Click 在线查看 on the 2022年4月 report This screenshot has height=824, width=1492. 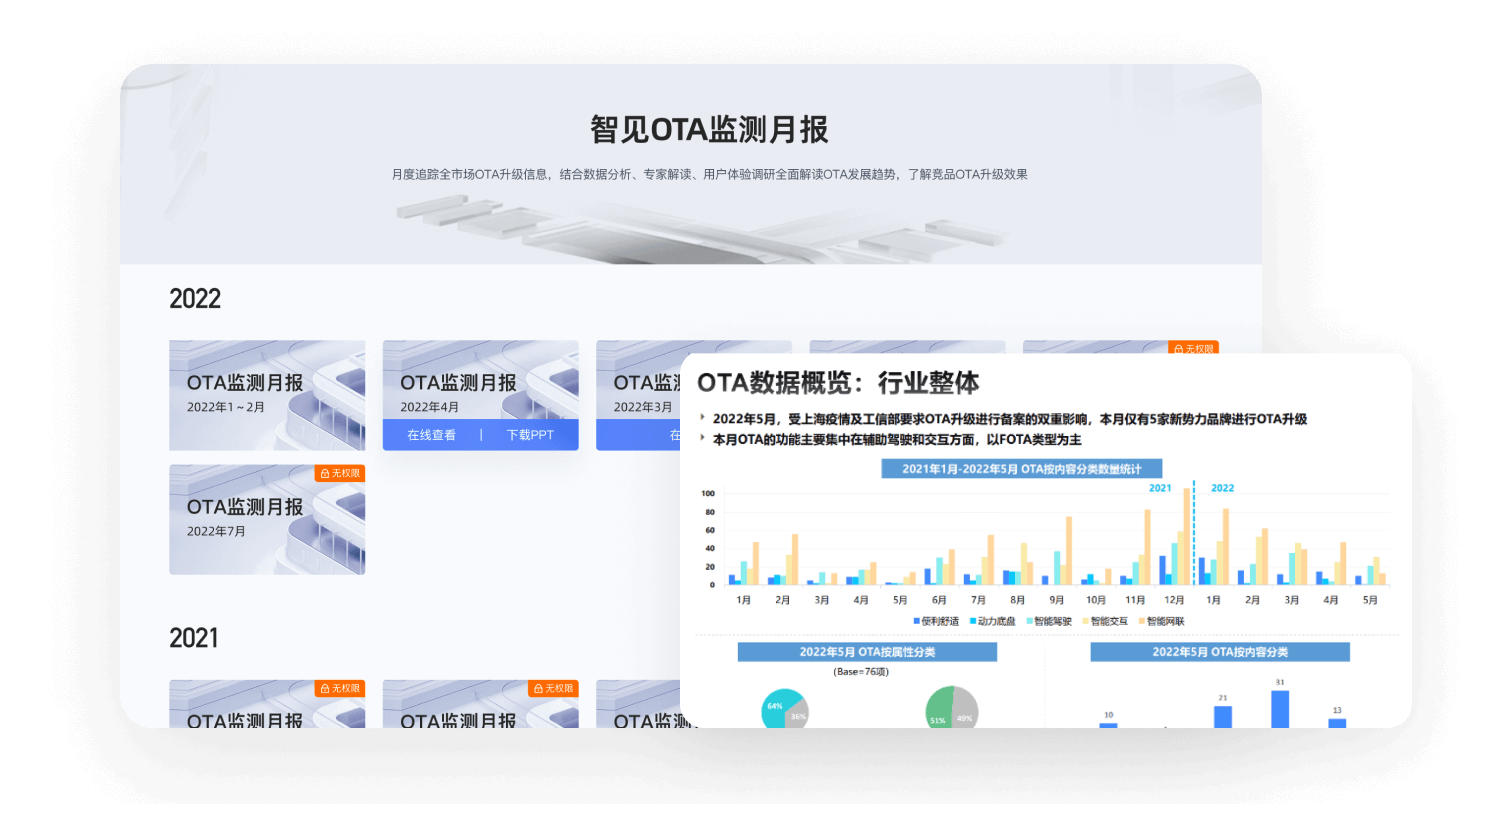click(x=430, y=435)
